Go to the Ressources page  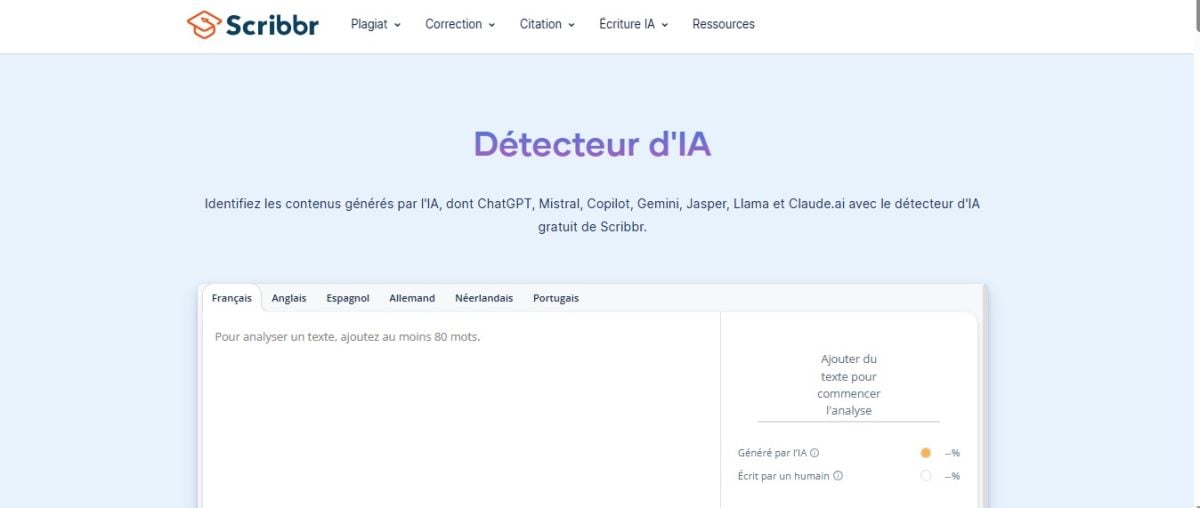point(723,24)
